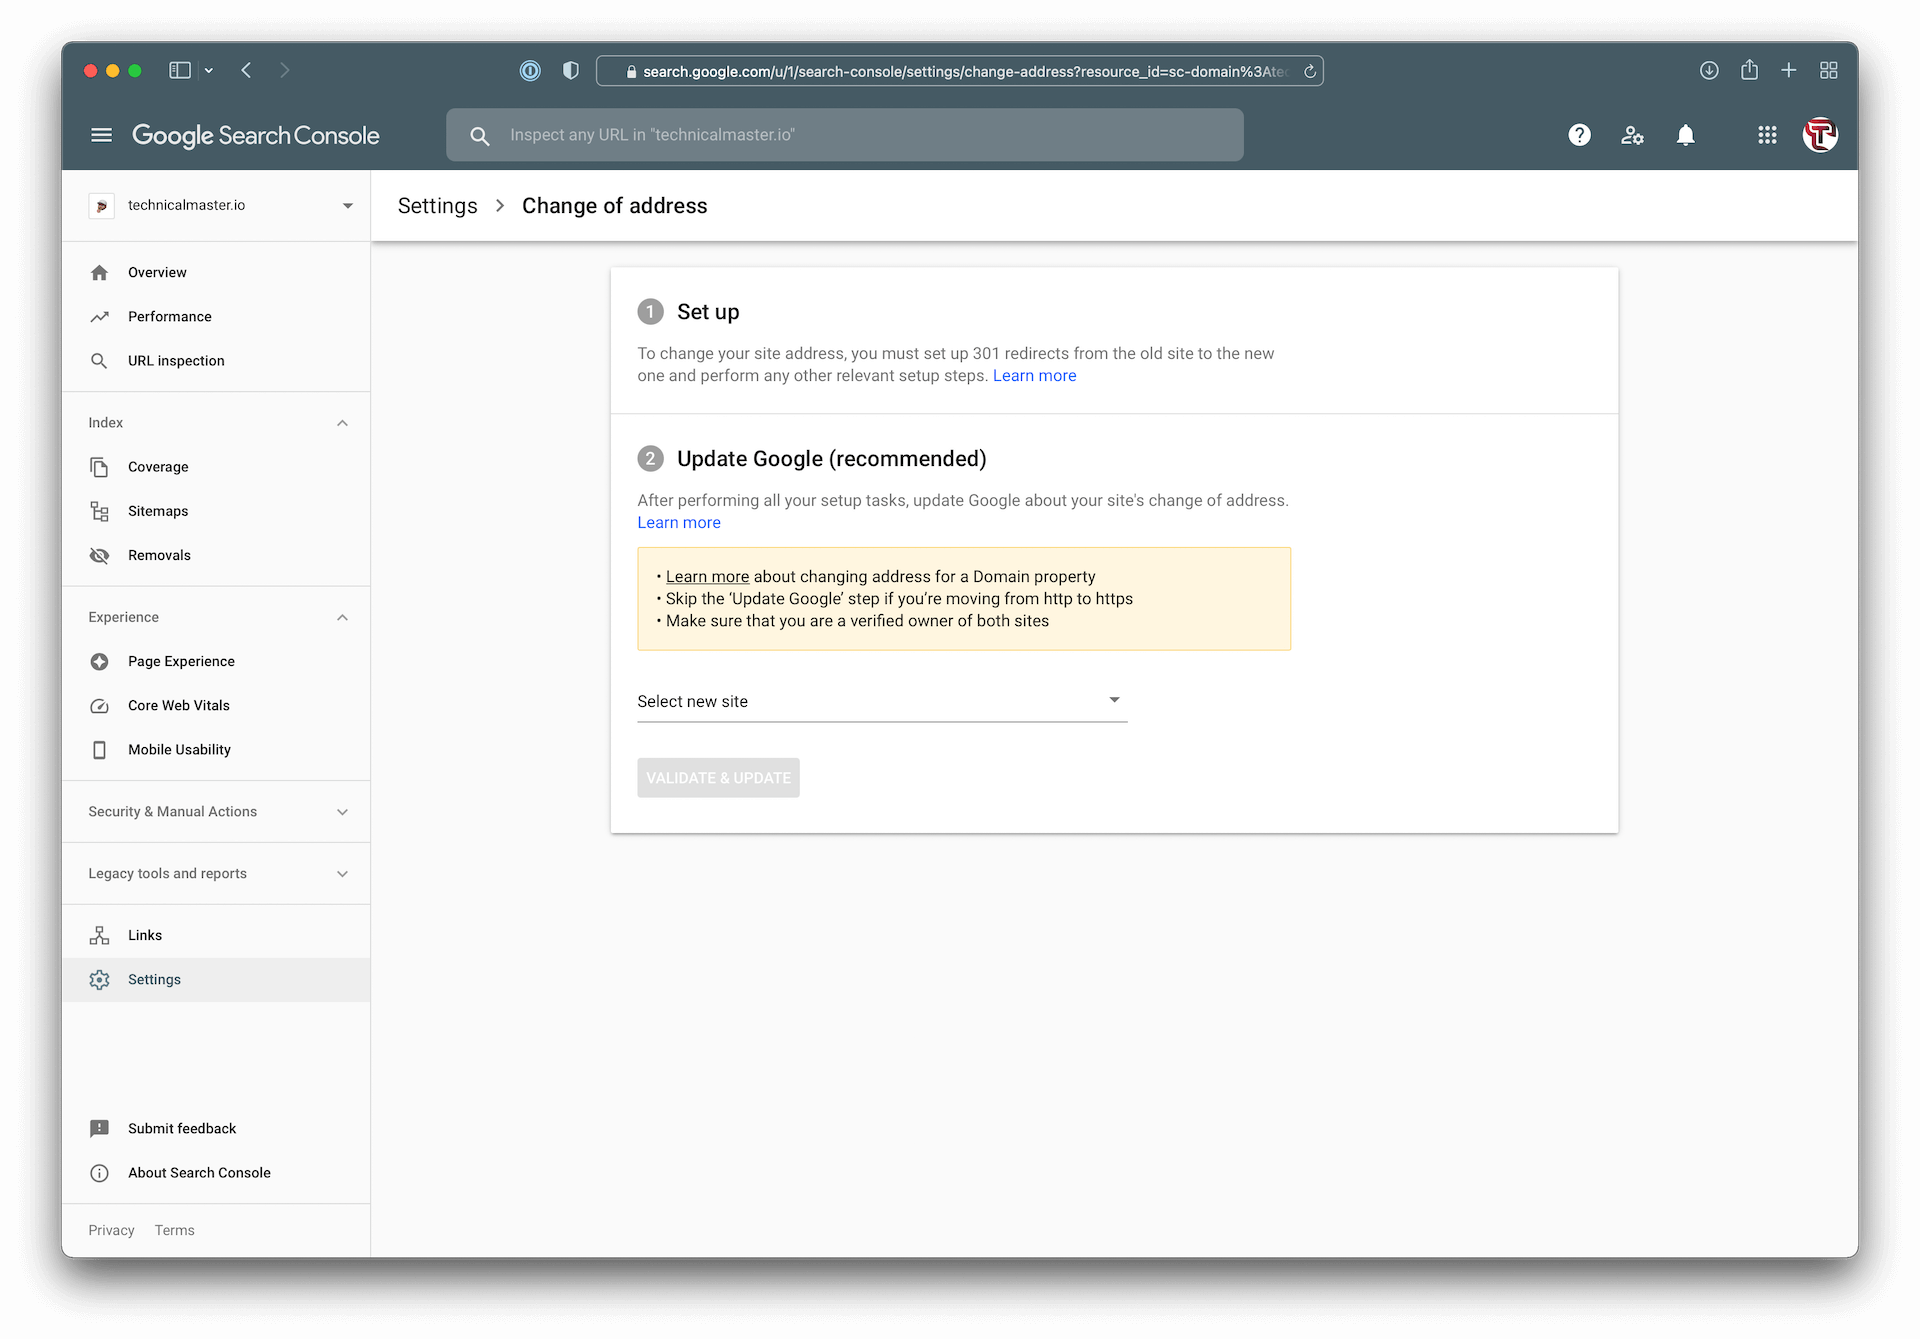Open Core Web Vitals report
This screenshot has width=1920, height=1339.
[x=178, y=706]
